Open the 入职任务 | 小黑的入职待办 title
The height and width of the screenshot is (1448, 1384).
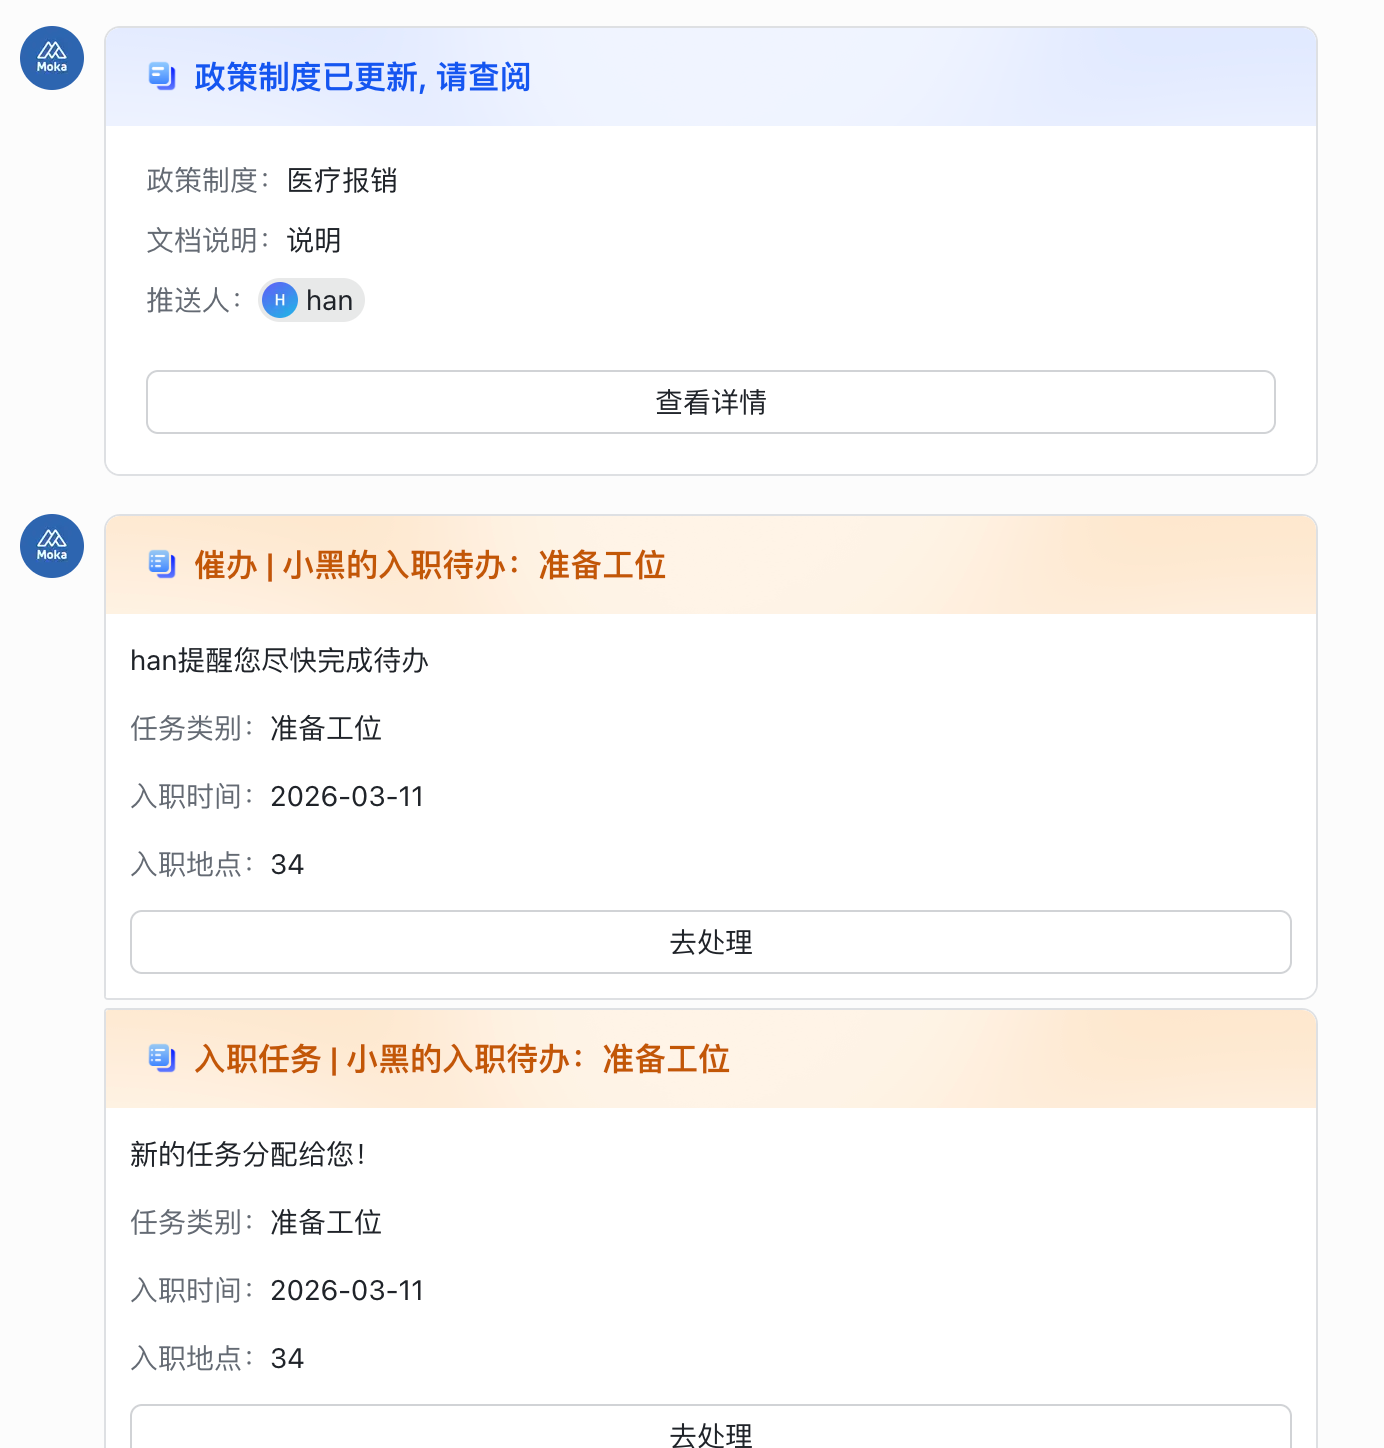pyautogui.click(x=462, y=1059)
